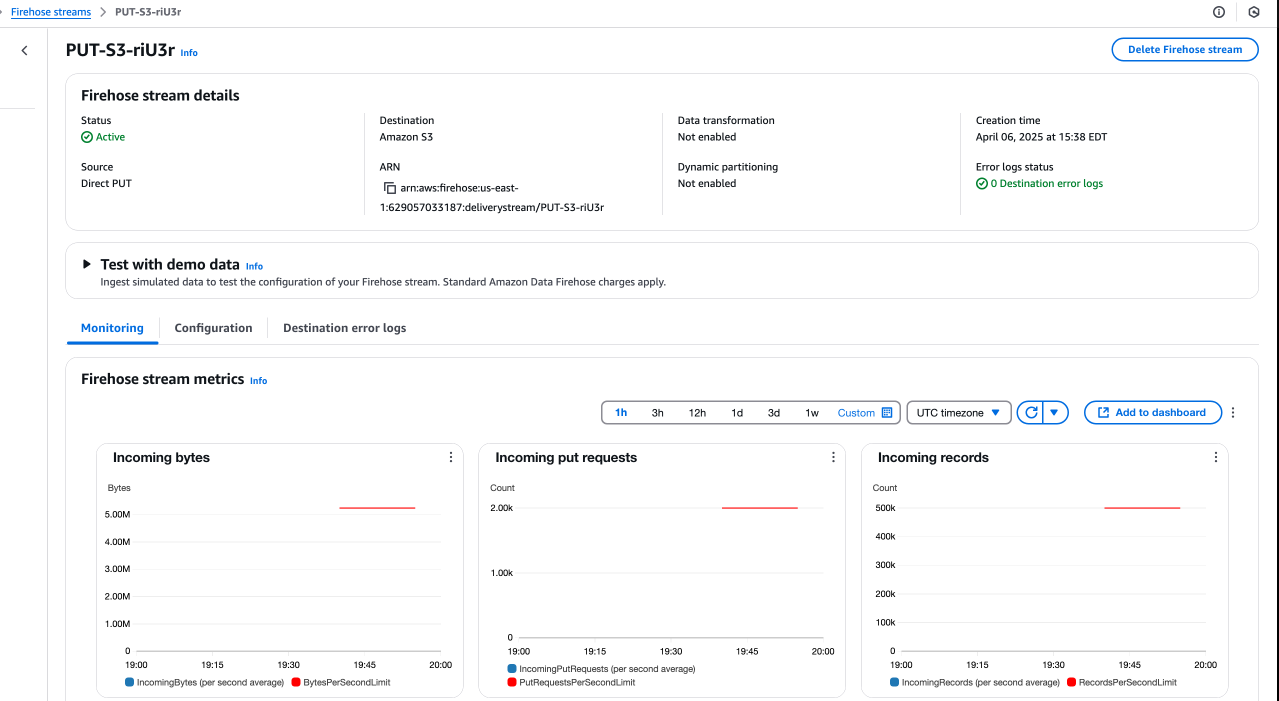This screenshot has height=701, width=1279.
Task: Open Incoming bytes chart options menu
Action: 451,457
